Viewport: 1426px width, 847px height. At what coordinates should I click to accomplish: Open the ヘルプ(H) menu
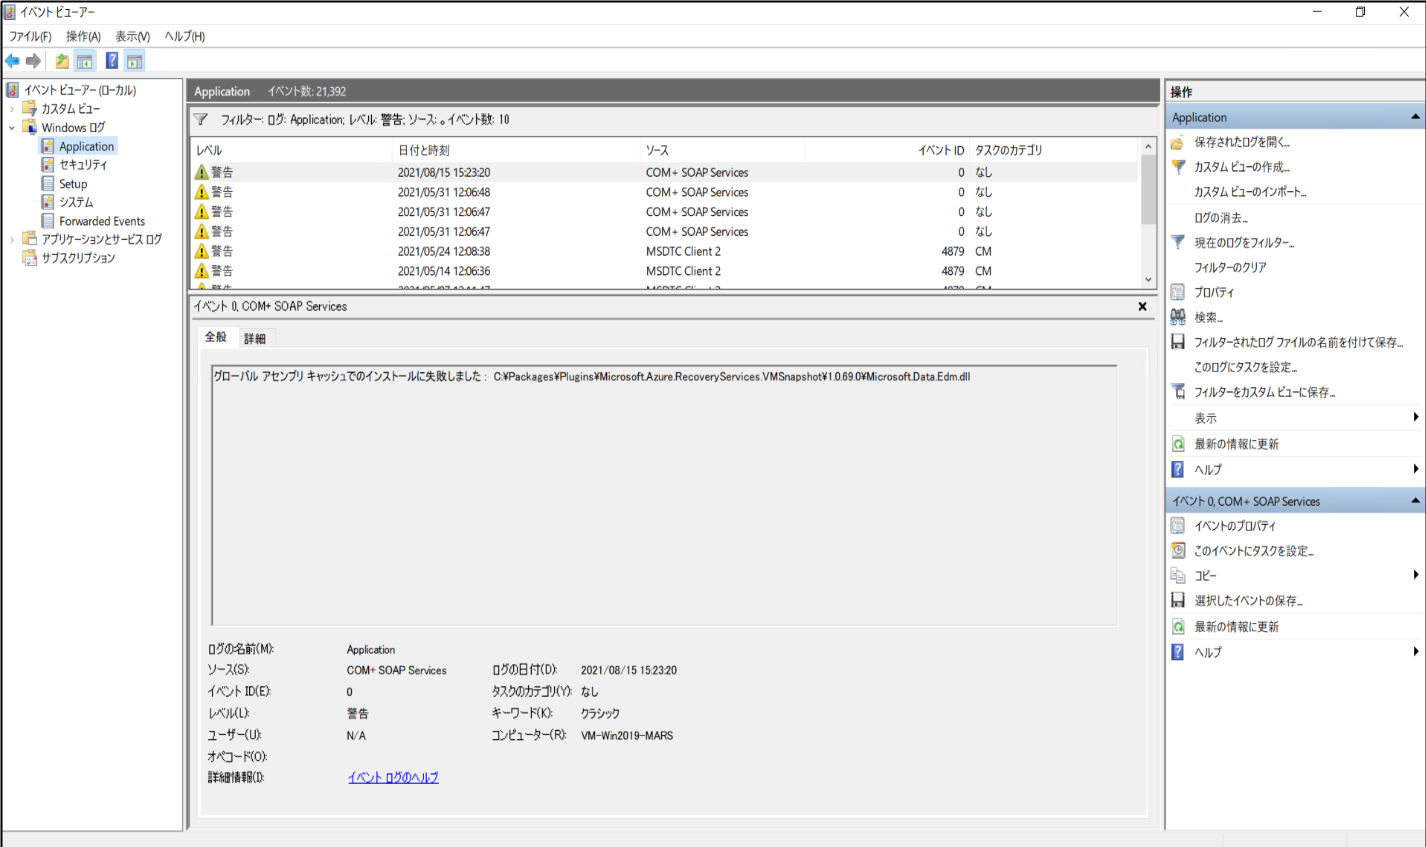tap(185, 36)
